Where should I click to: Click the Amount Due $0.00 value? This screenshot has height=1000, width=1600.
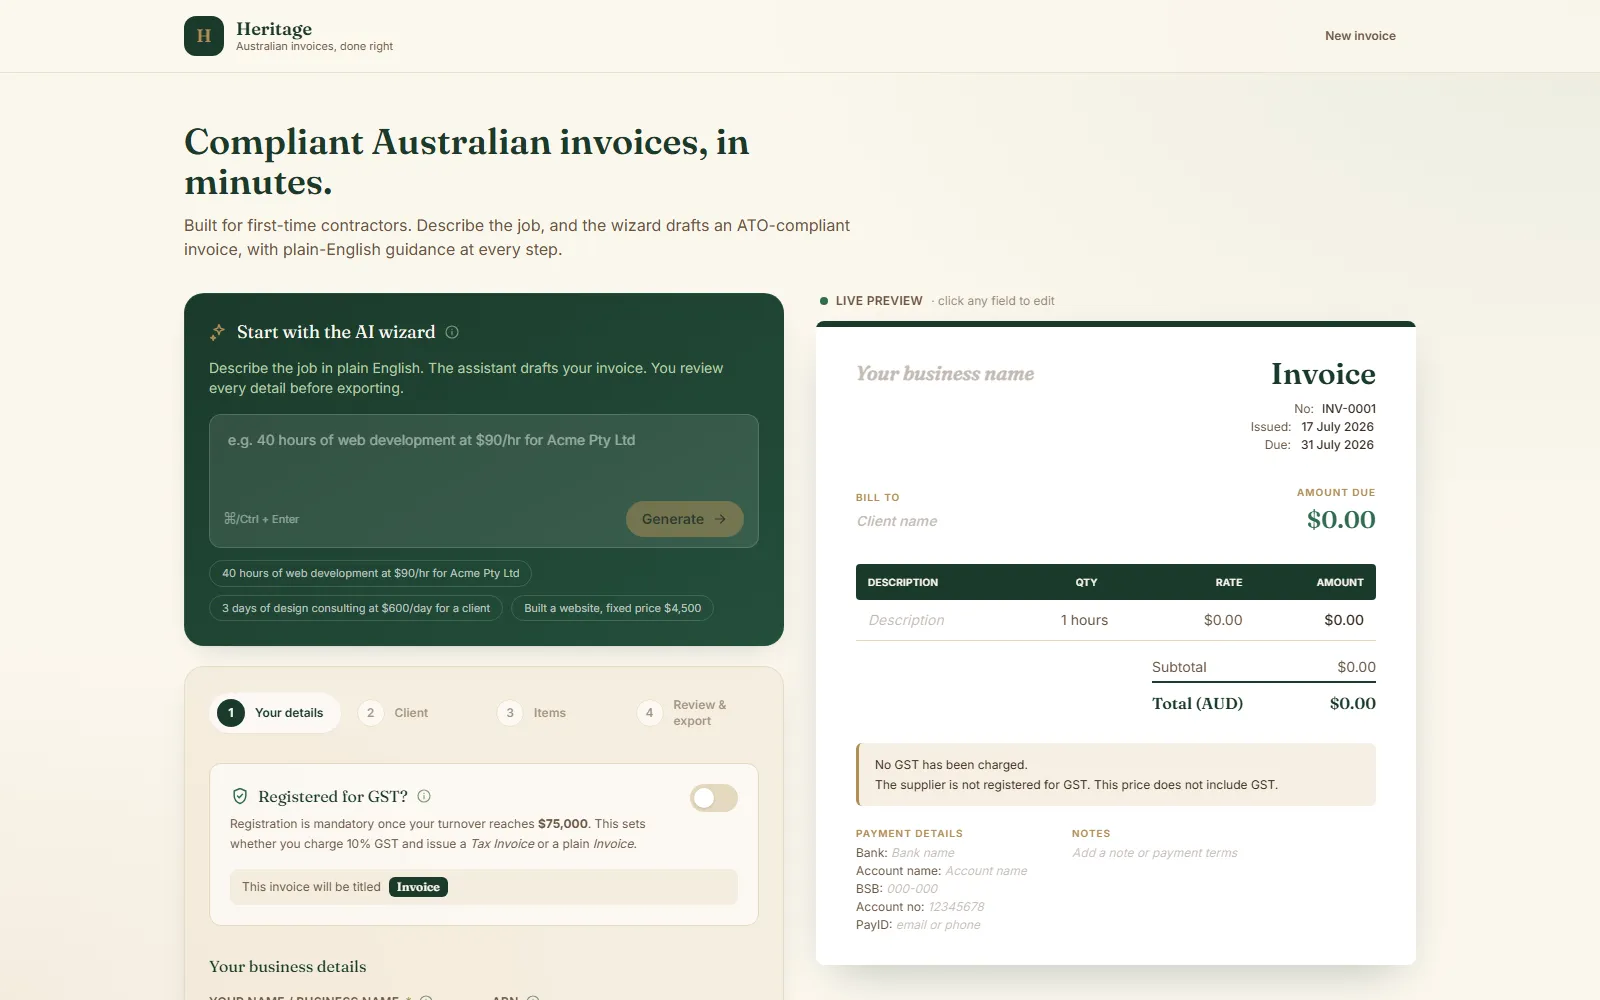(1341, 520)
